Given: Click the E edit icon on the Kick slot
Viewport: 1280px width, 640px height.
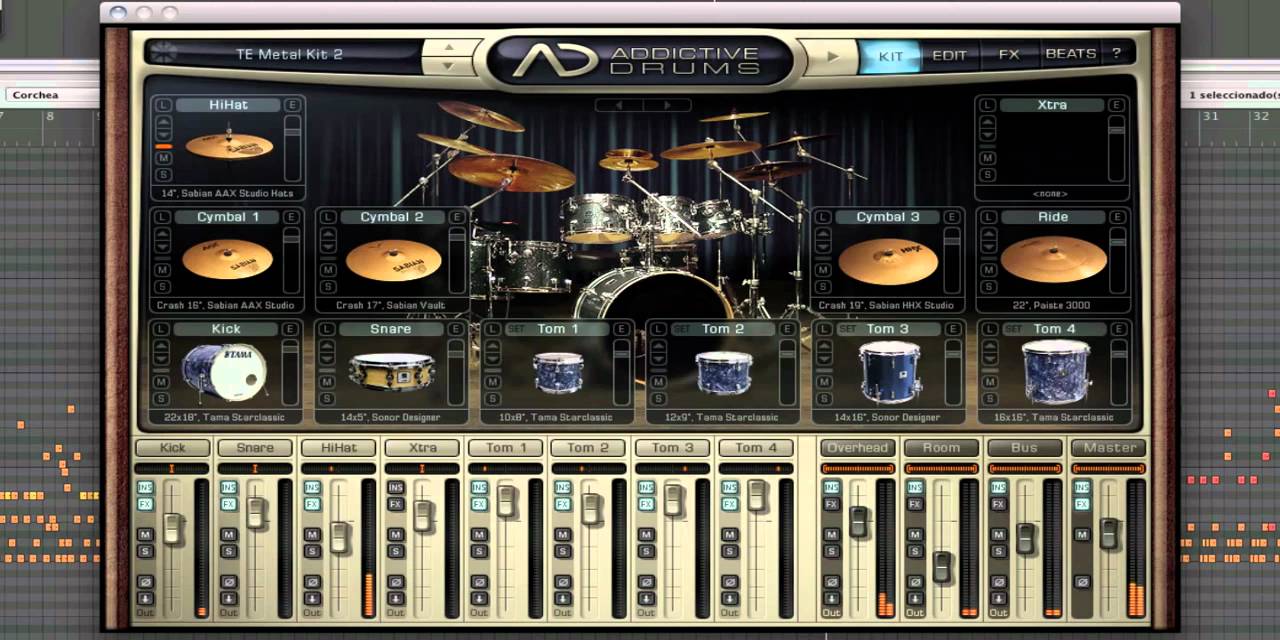Looking at the screenshot, I should coord(292,329).
